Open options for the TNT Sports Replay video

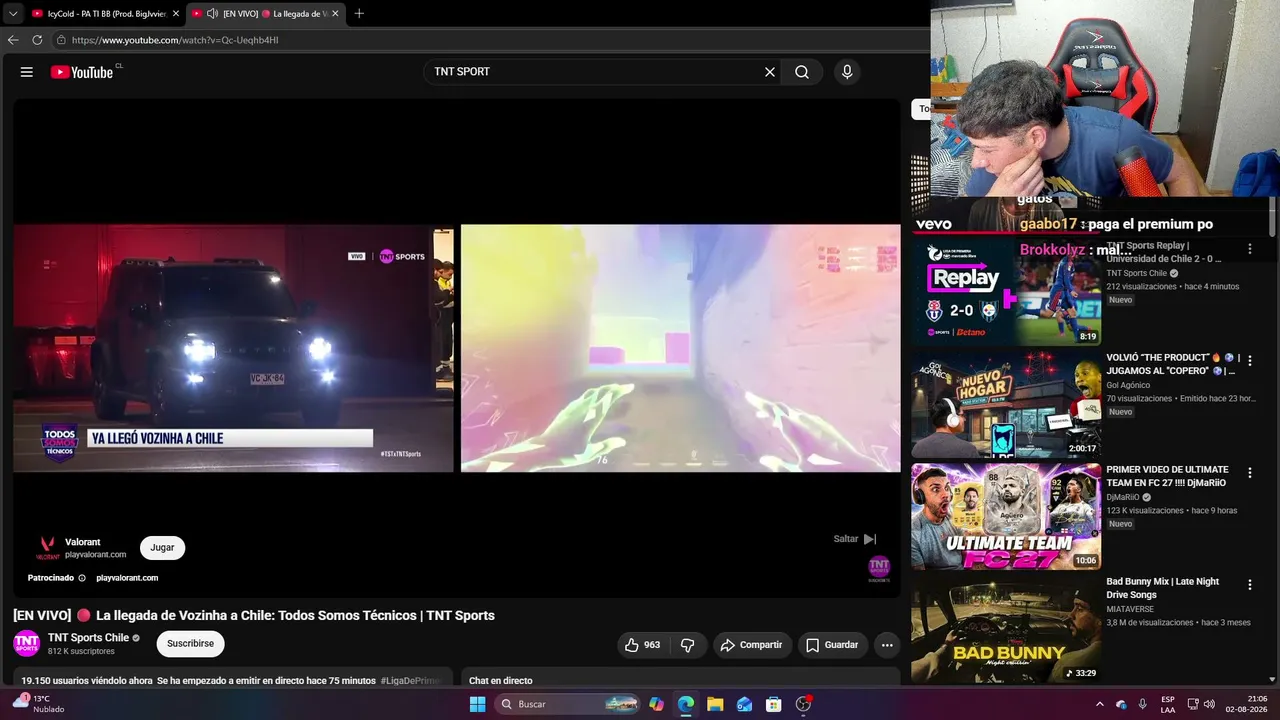pyautogui.click(x=1249, y=249)
